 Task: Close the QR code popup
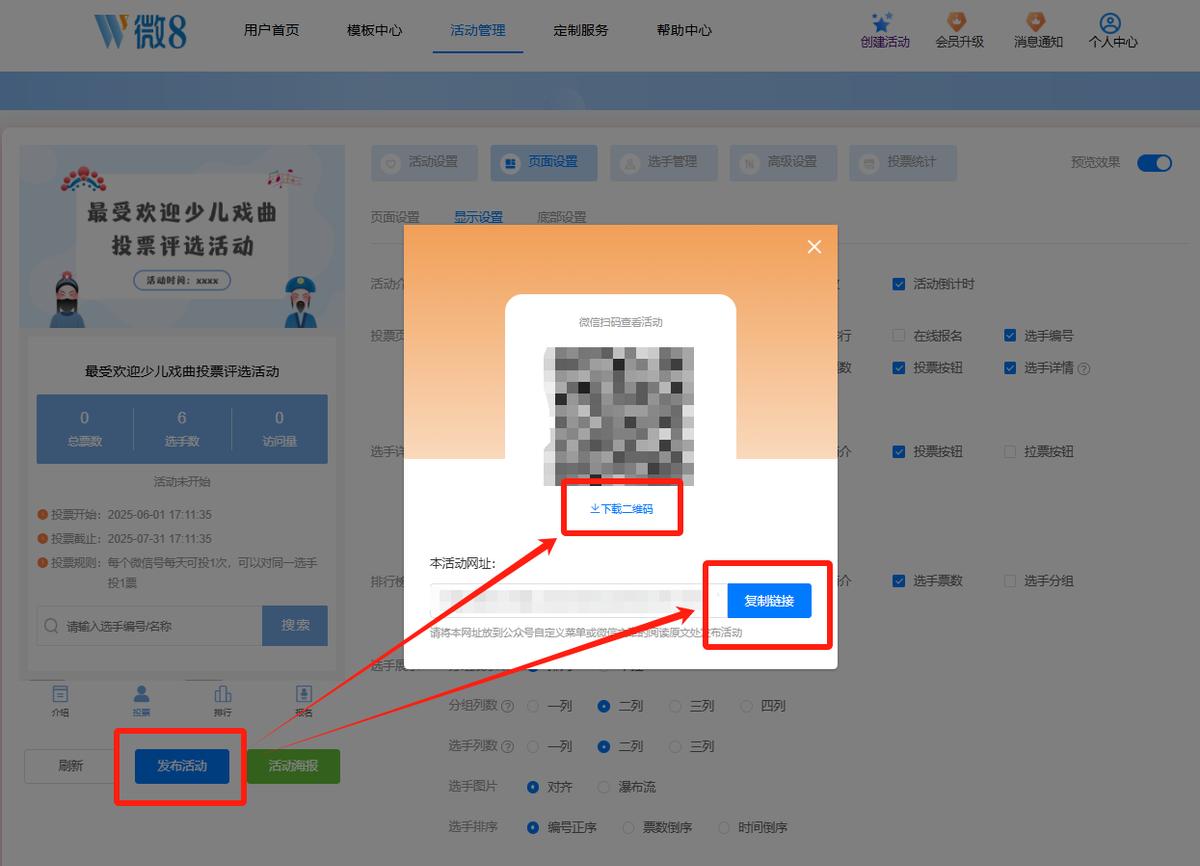click(814, 246)
